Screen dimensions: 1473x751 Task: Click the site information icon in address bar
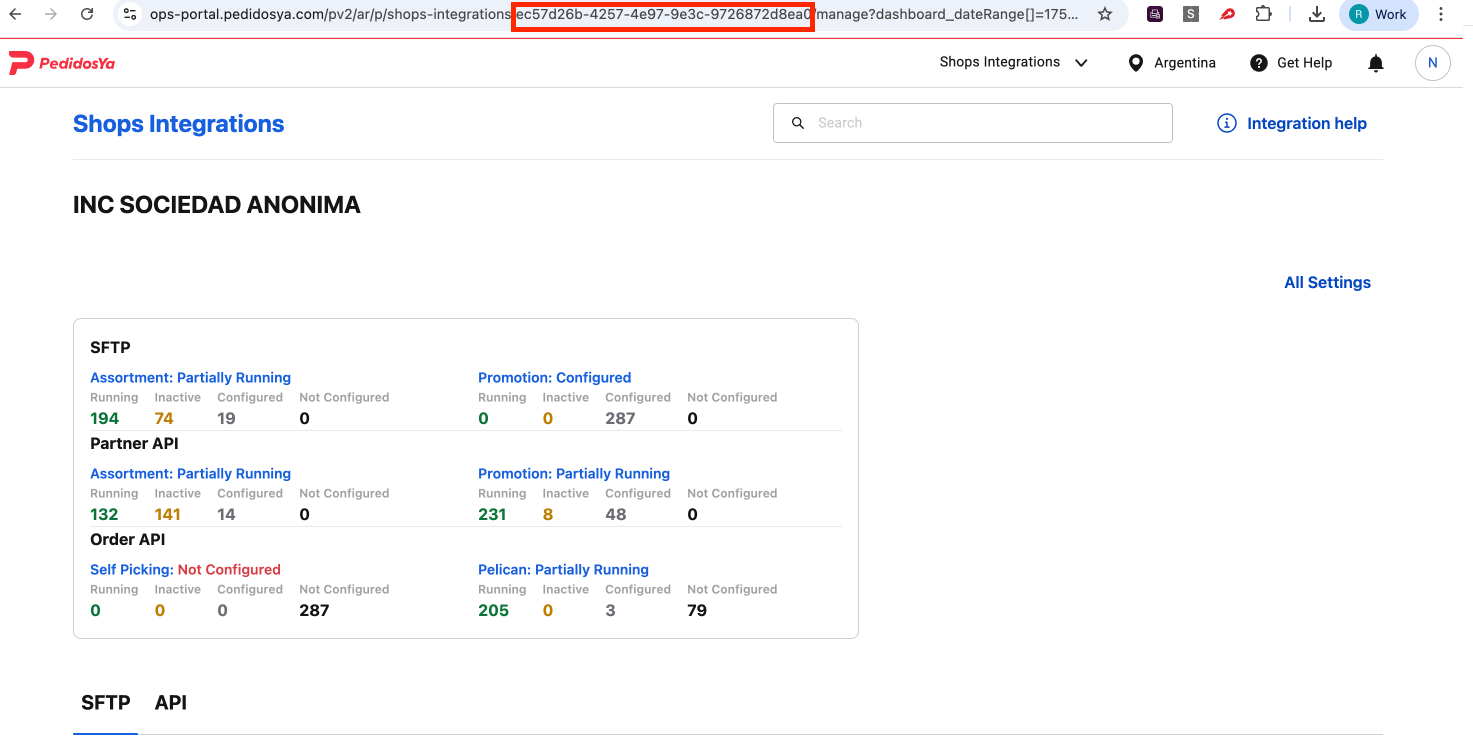pyautogui.click(x=130, y=14)
